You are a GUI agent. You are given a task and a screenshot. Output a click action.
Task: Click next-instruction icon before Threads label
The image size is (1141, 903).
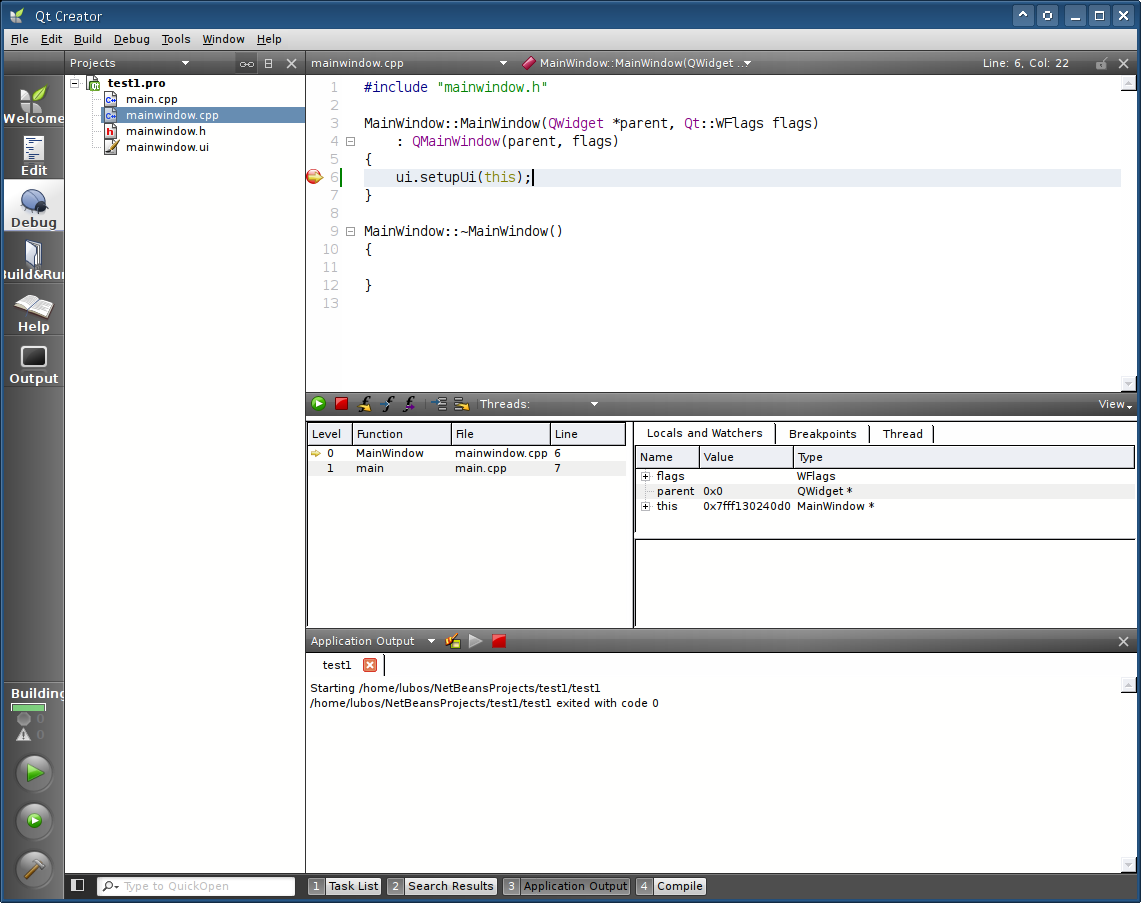pos(461,404)
